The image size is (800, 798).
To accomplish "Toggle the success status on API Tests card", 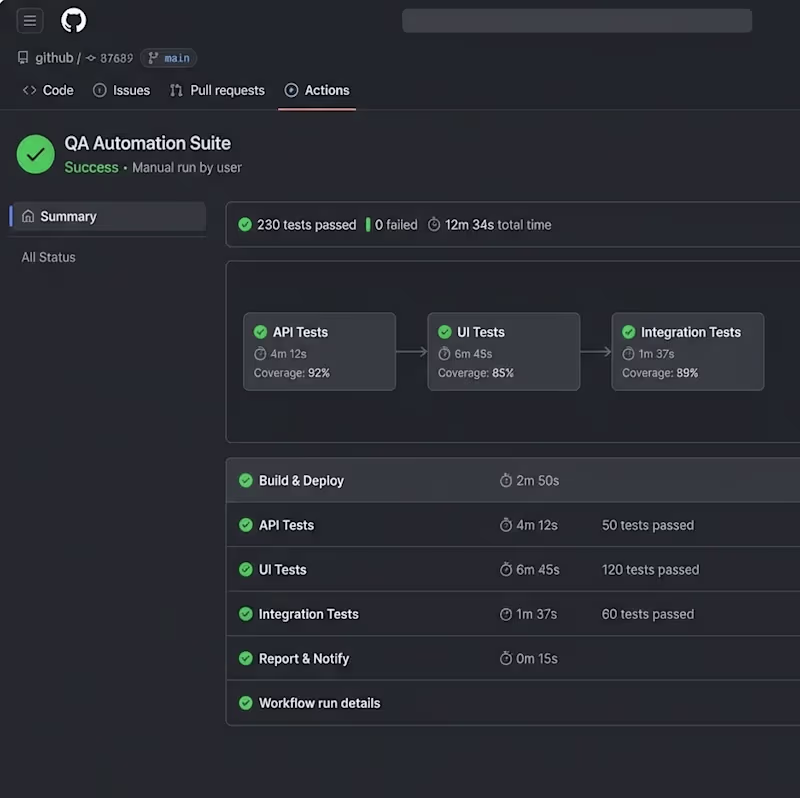I will 262,332.
